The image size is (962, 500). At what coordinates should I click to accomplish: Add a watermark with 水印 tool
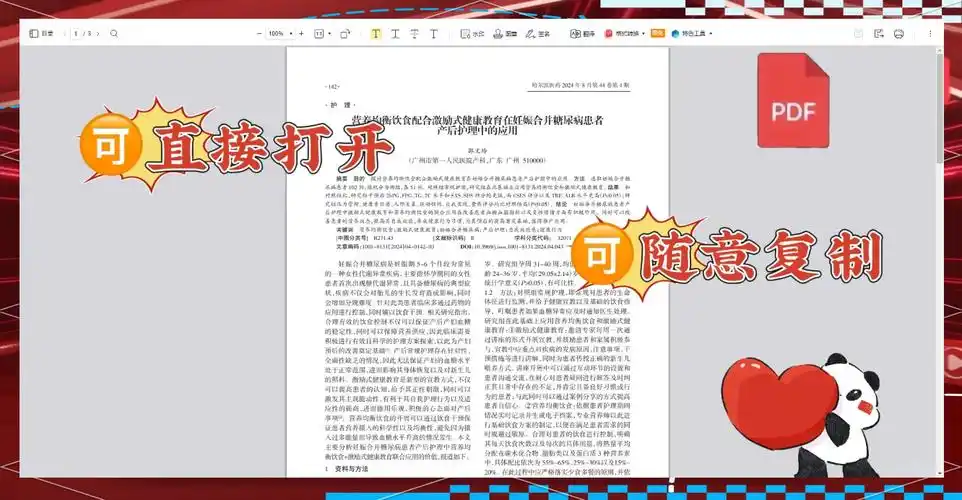click(472, 34)
